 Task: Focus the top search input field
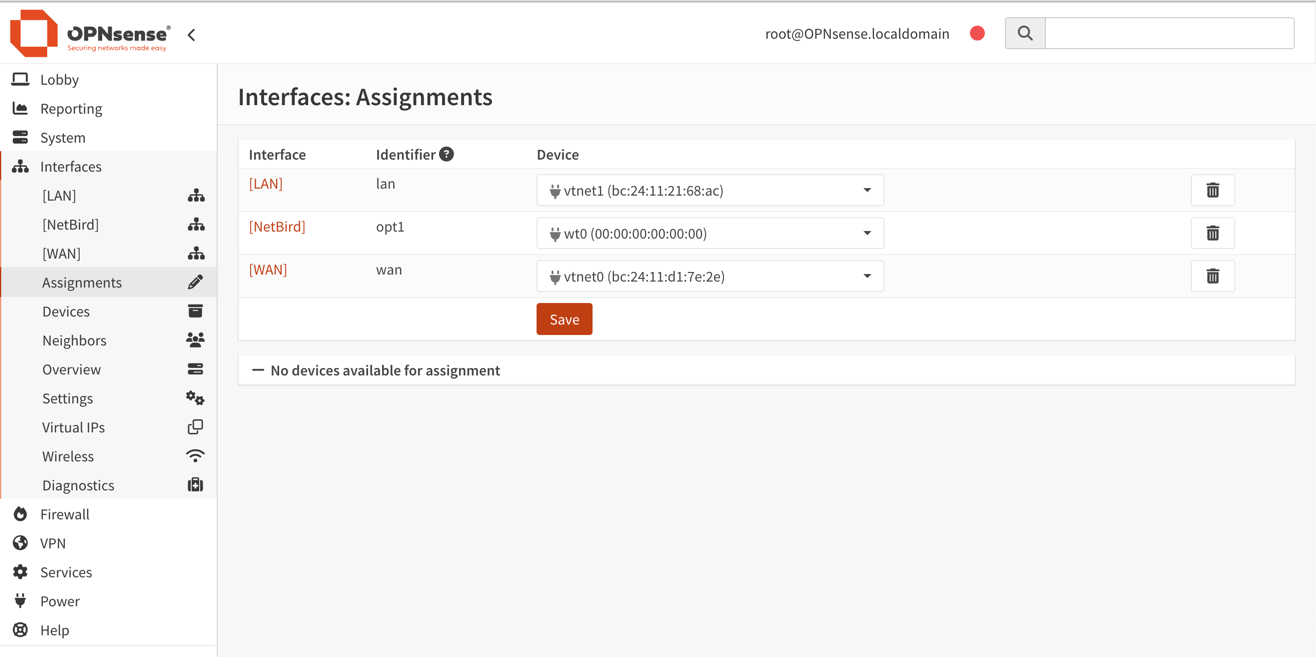click(1169, 33)
